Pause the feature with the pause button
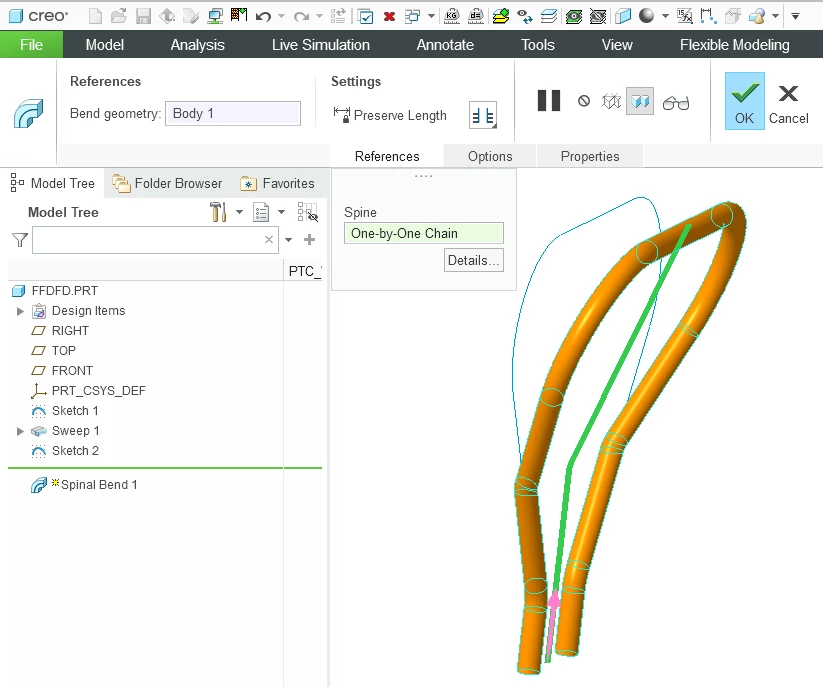The width and height of the screenshot is (823, 687). (549, 101)
